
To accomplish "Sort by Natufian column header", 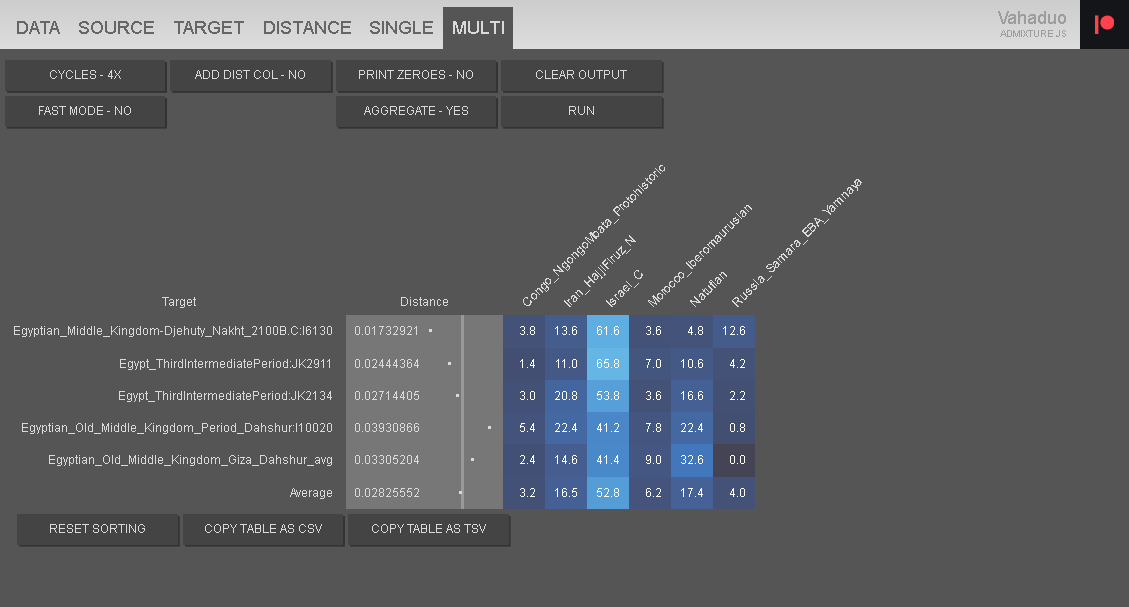I will (x=708, y=289).
